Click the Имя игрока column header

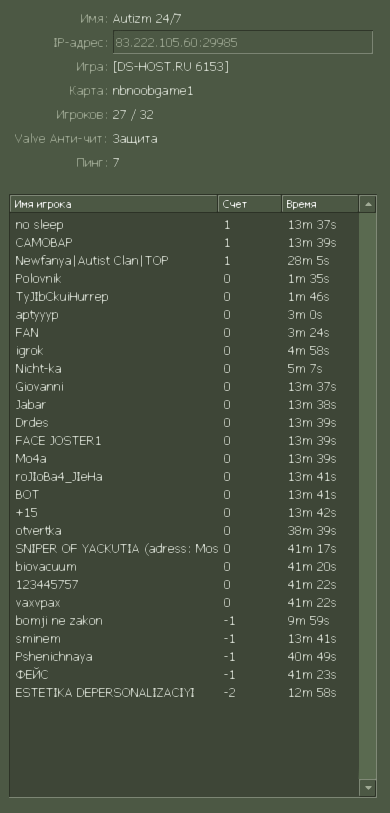tap(114, 204)
